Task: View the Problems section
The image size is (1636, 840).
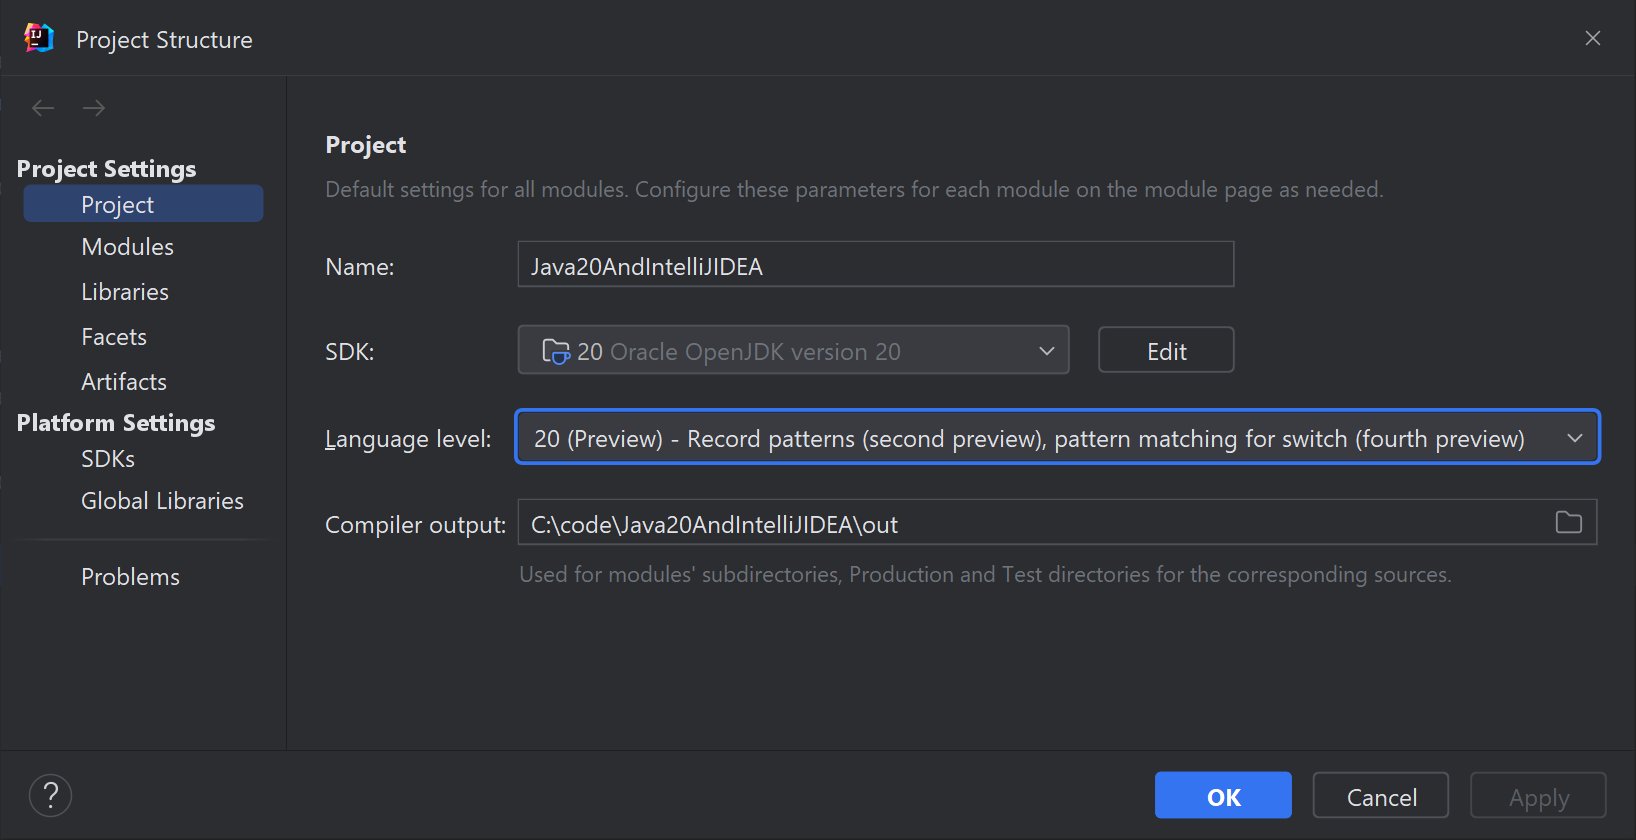Action: tap(130, 577)
